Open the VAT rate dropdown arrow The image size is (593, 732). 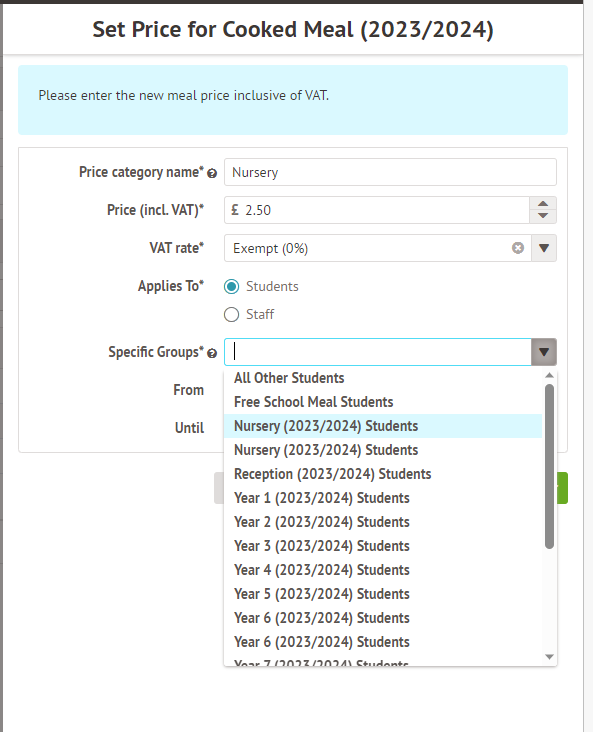coord(544,248)
